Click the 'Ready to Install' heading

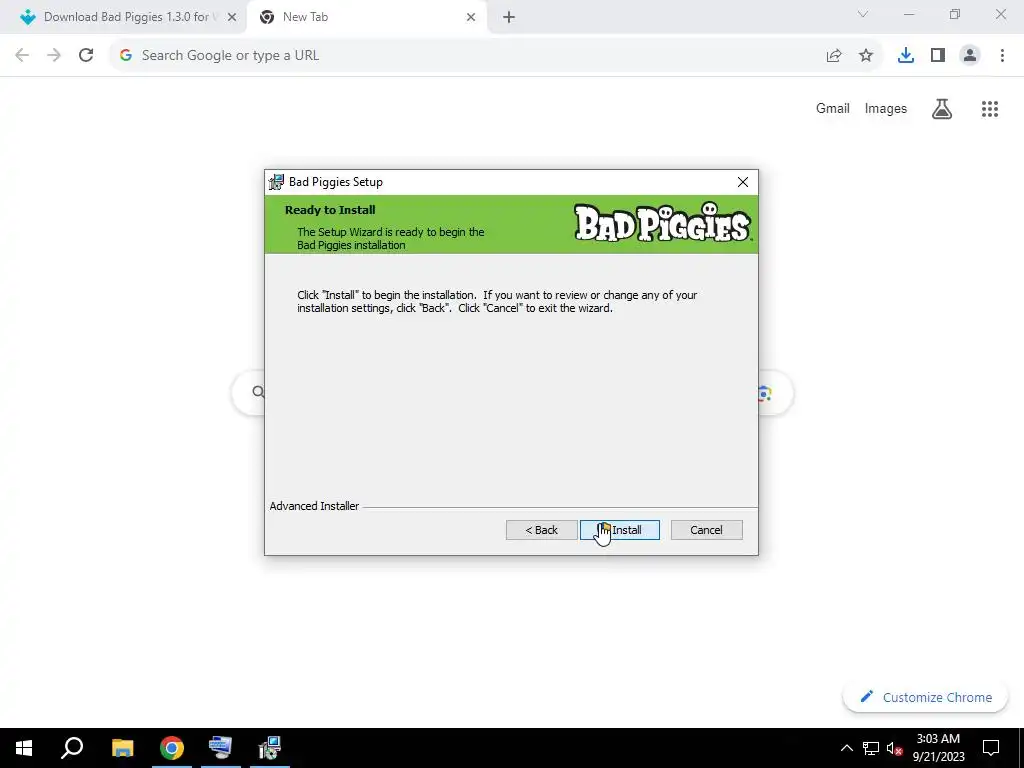click(x=330, y=210)
